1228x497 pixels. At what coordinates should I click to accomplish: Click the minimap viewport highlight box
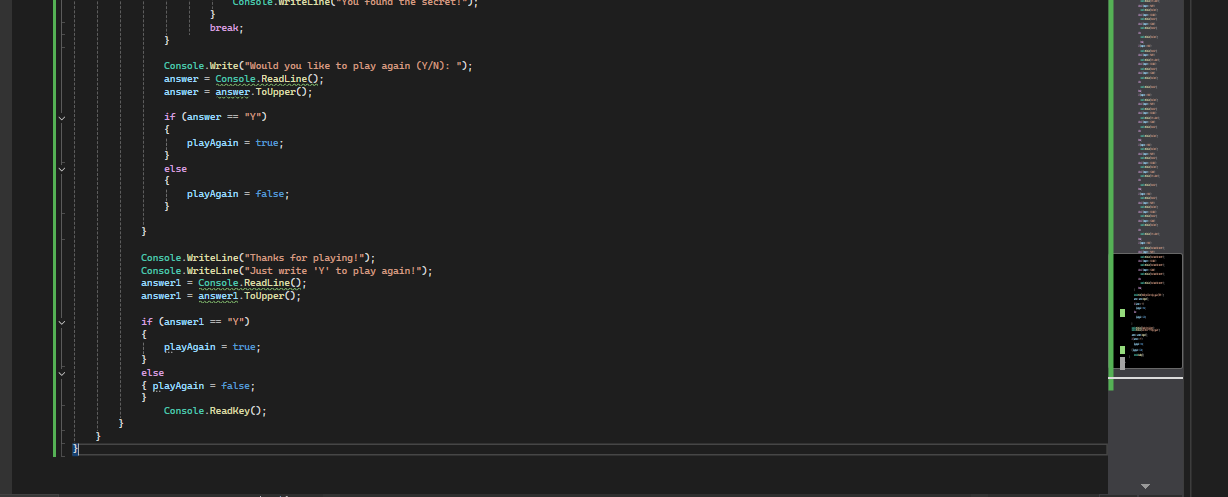[x=1147, y=311]
